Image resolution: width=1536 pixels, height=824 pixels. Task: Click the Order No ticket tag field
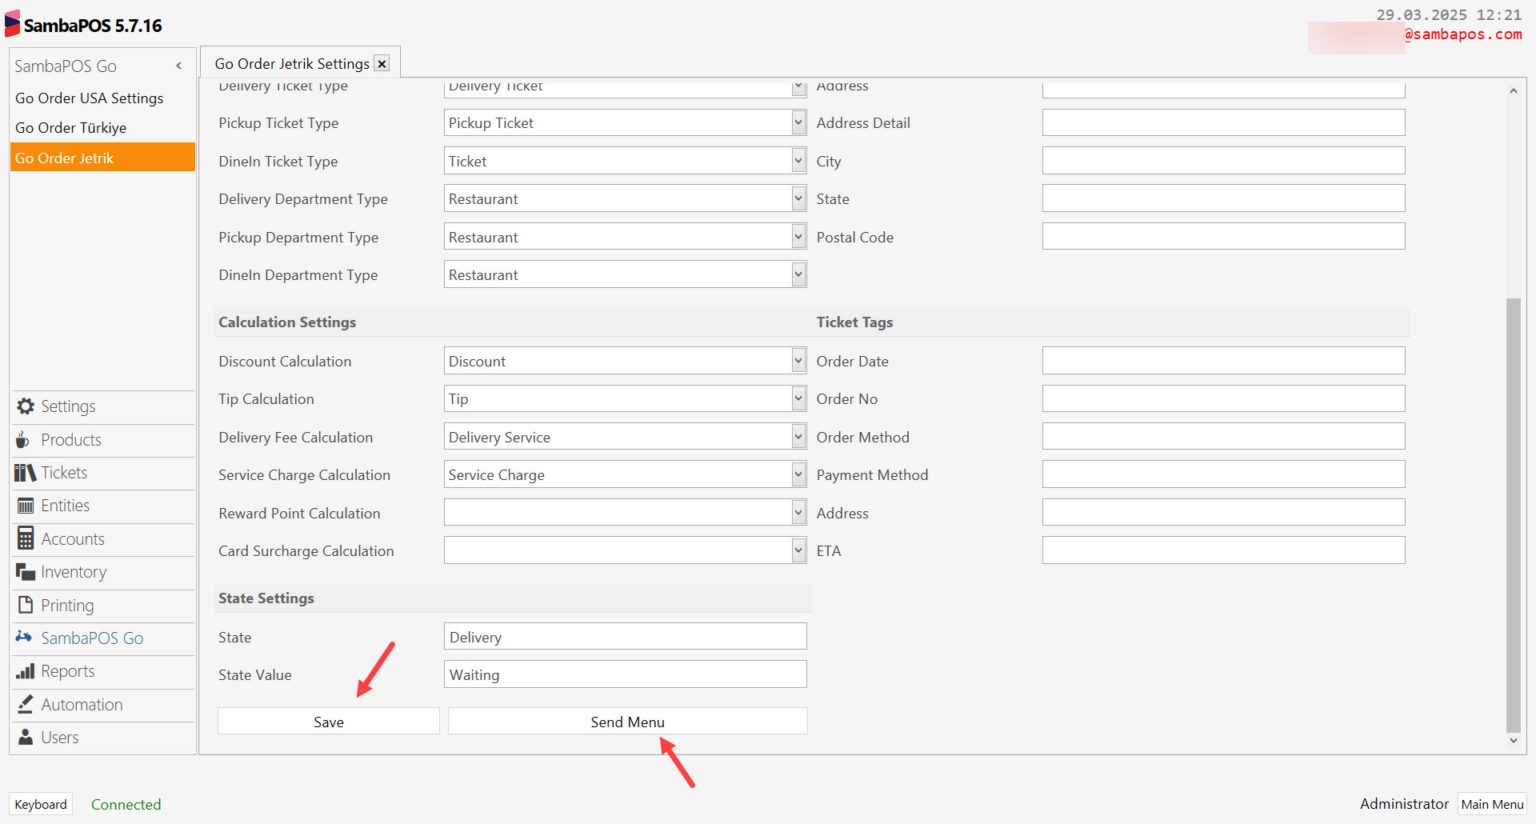[1223, 398]
